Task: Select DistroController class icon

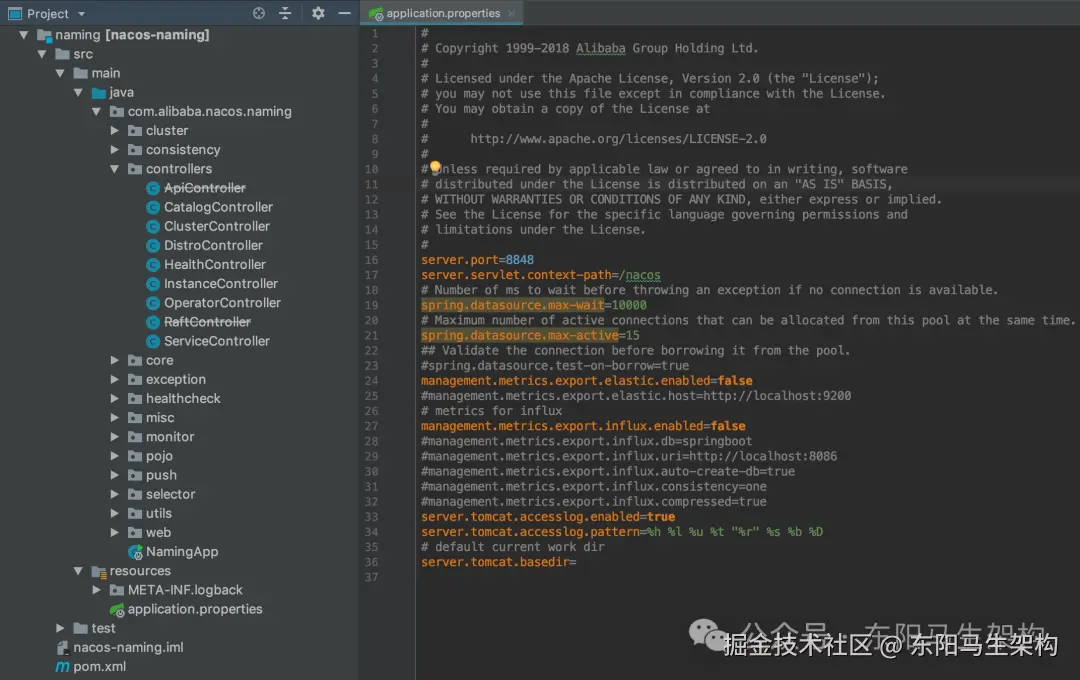Action: (x=153, y=245)
